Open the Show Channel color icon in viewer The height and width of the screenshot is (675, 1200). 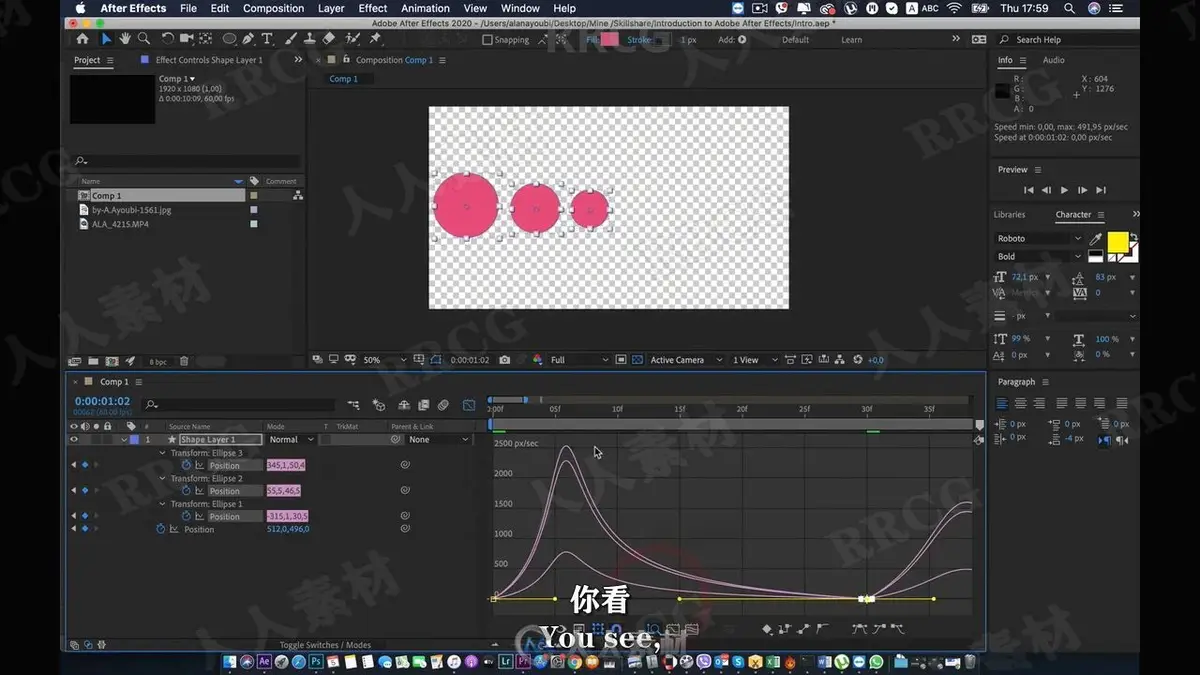(x=537, y=360)
